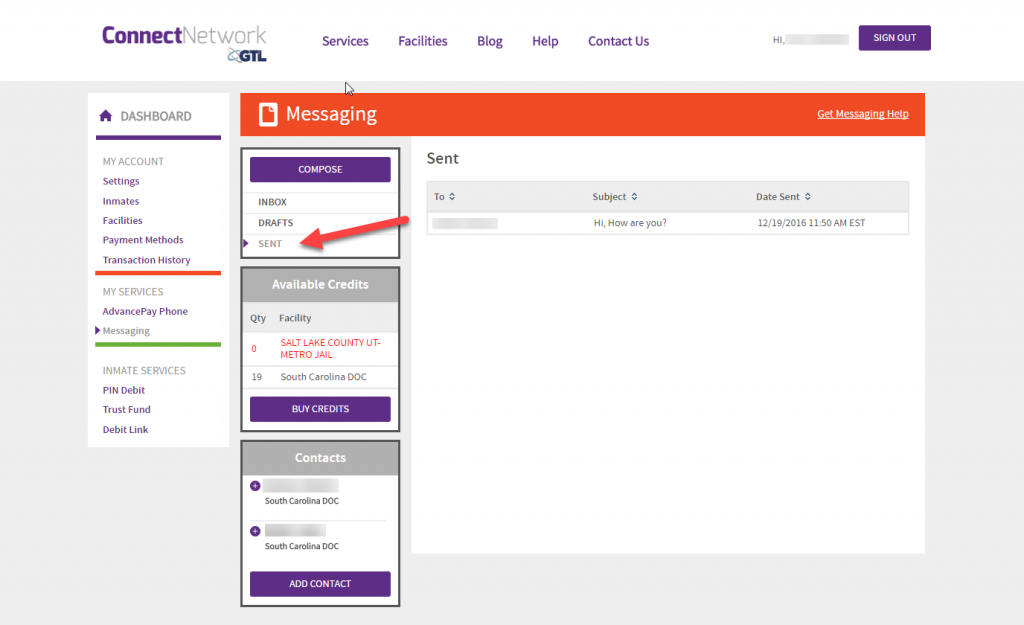
Task: Click the Add Contact button
Action: (x=320, y=584)
